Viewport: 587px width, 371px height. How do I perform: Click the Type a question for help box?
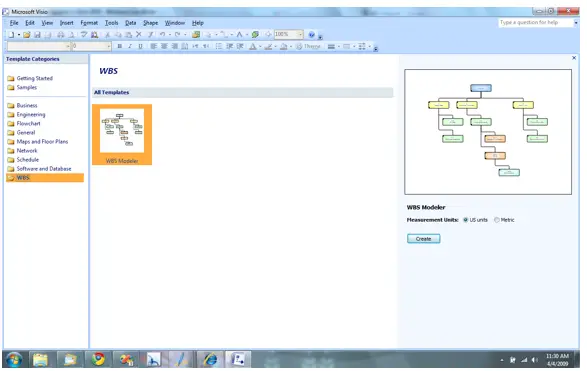tap(535, 23)
